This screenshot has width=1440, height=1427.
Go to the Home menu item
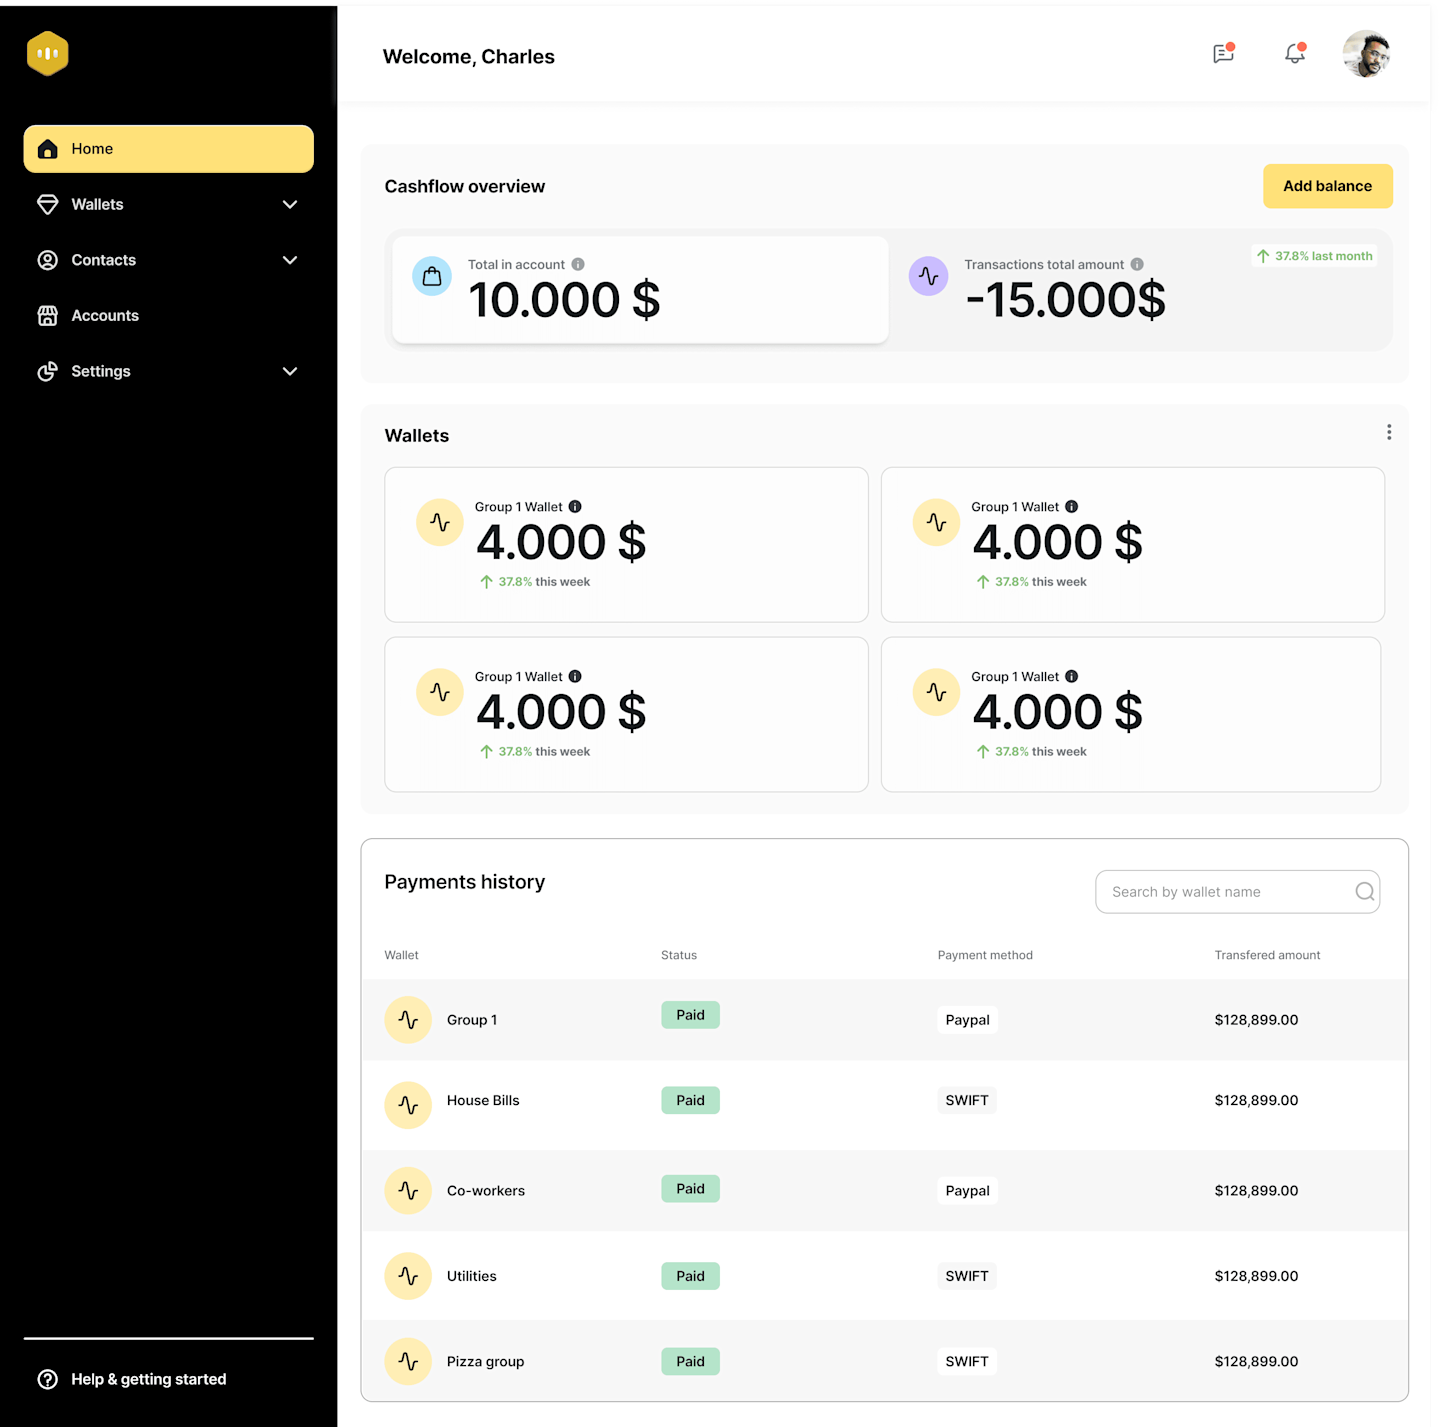[169, 149]
